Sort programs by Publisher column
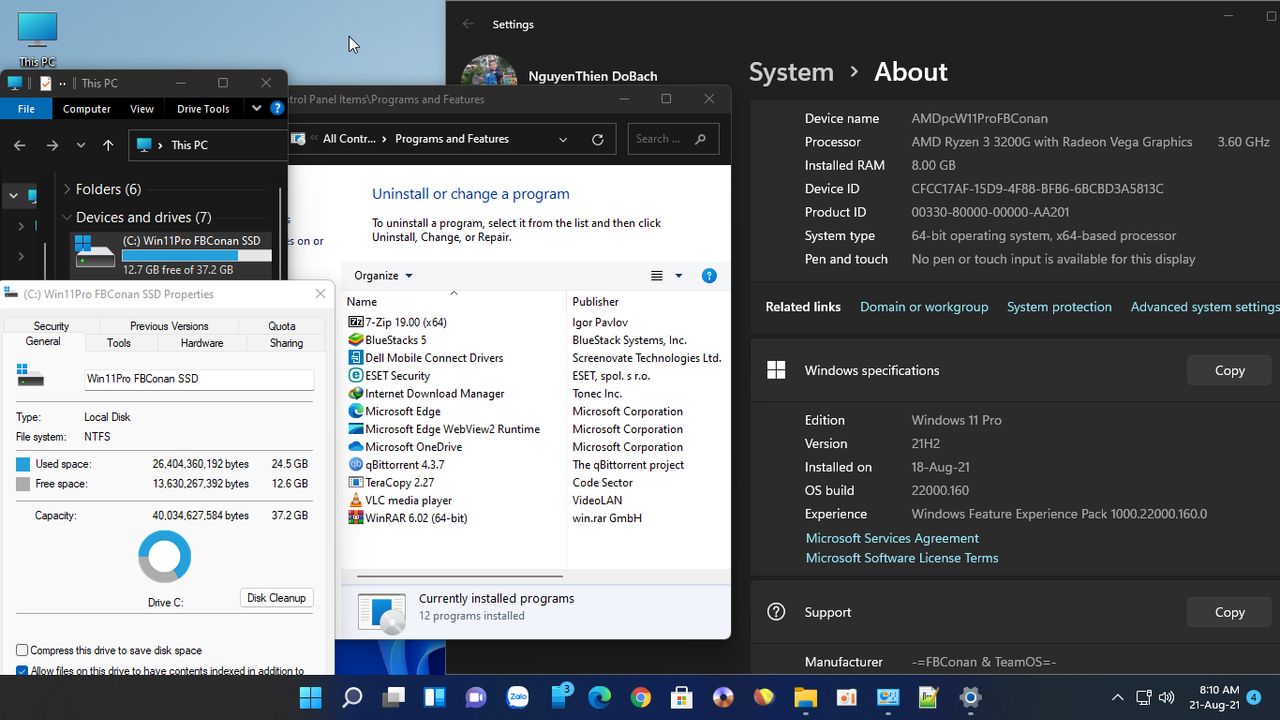This screenshot has width=1280, height=720. point(596,302)
